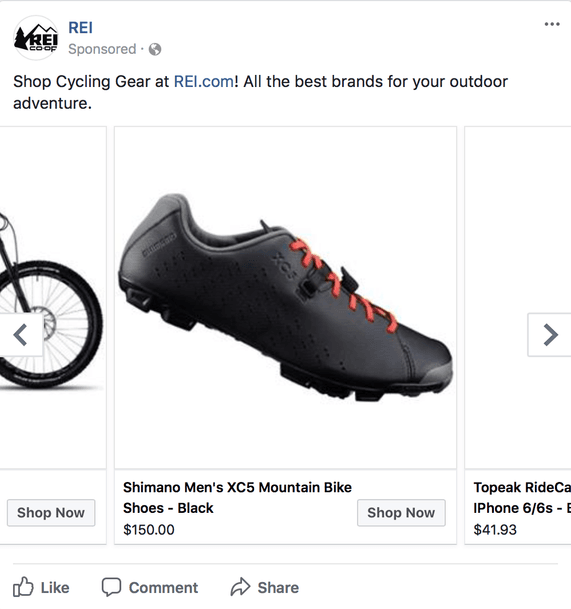Click the Comment text label
Image resolution: width=571 pixels, height=609 pixels.
click(164, 588)
